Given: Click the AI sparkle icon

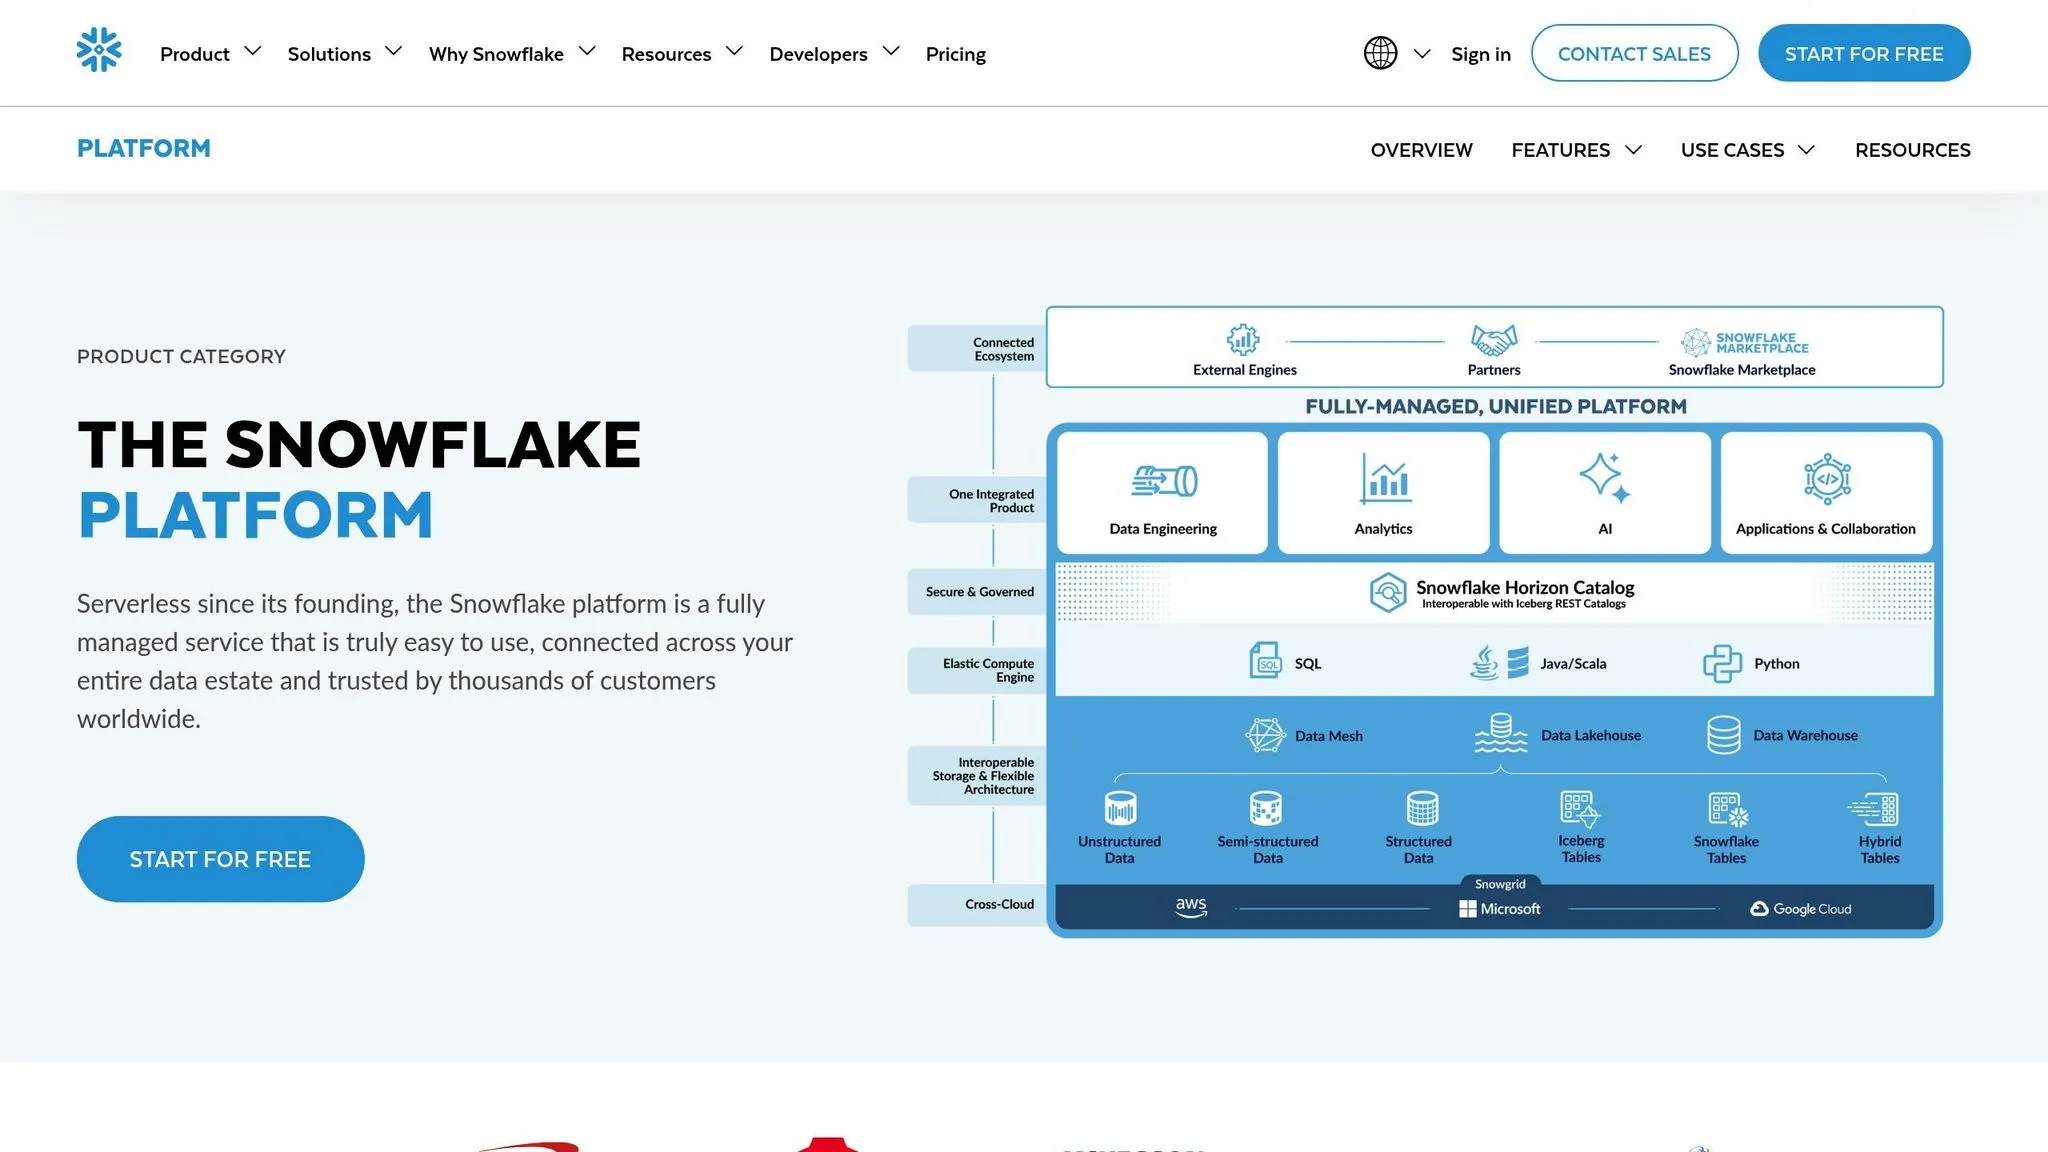Looking at the screenshot, I should (x=1605, y=477).
